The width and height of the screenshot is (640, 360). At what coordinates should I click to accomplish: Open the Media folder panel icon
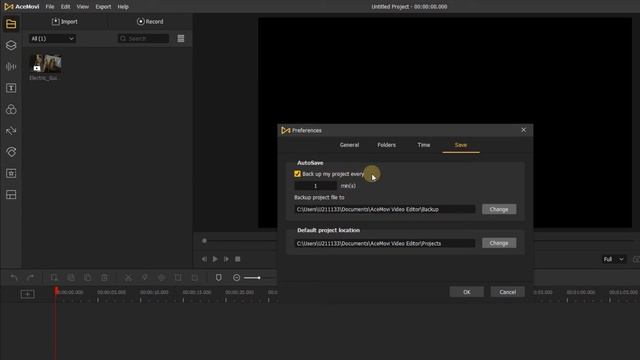pos(11,24)
